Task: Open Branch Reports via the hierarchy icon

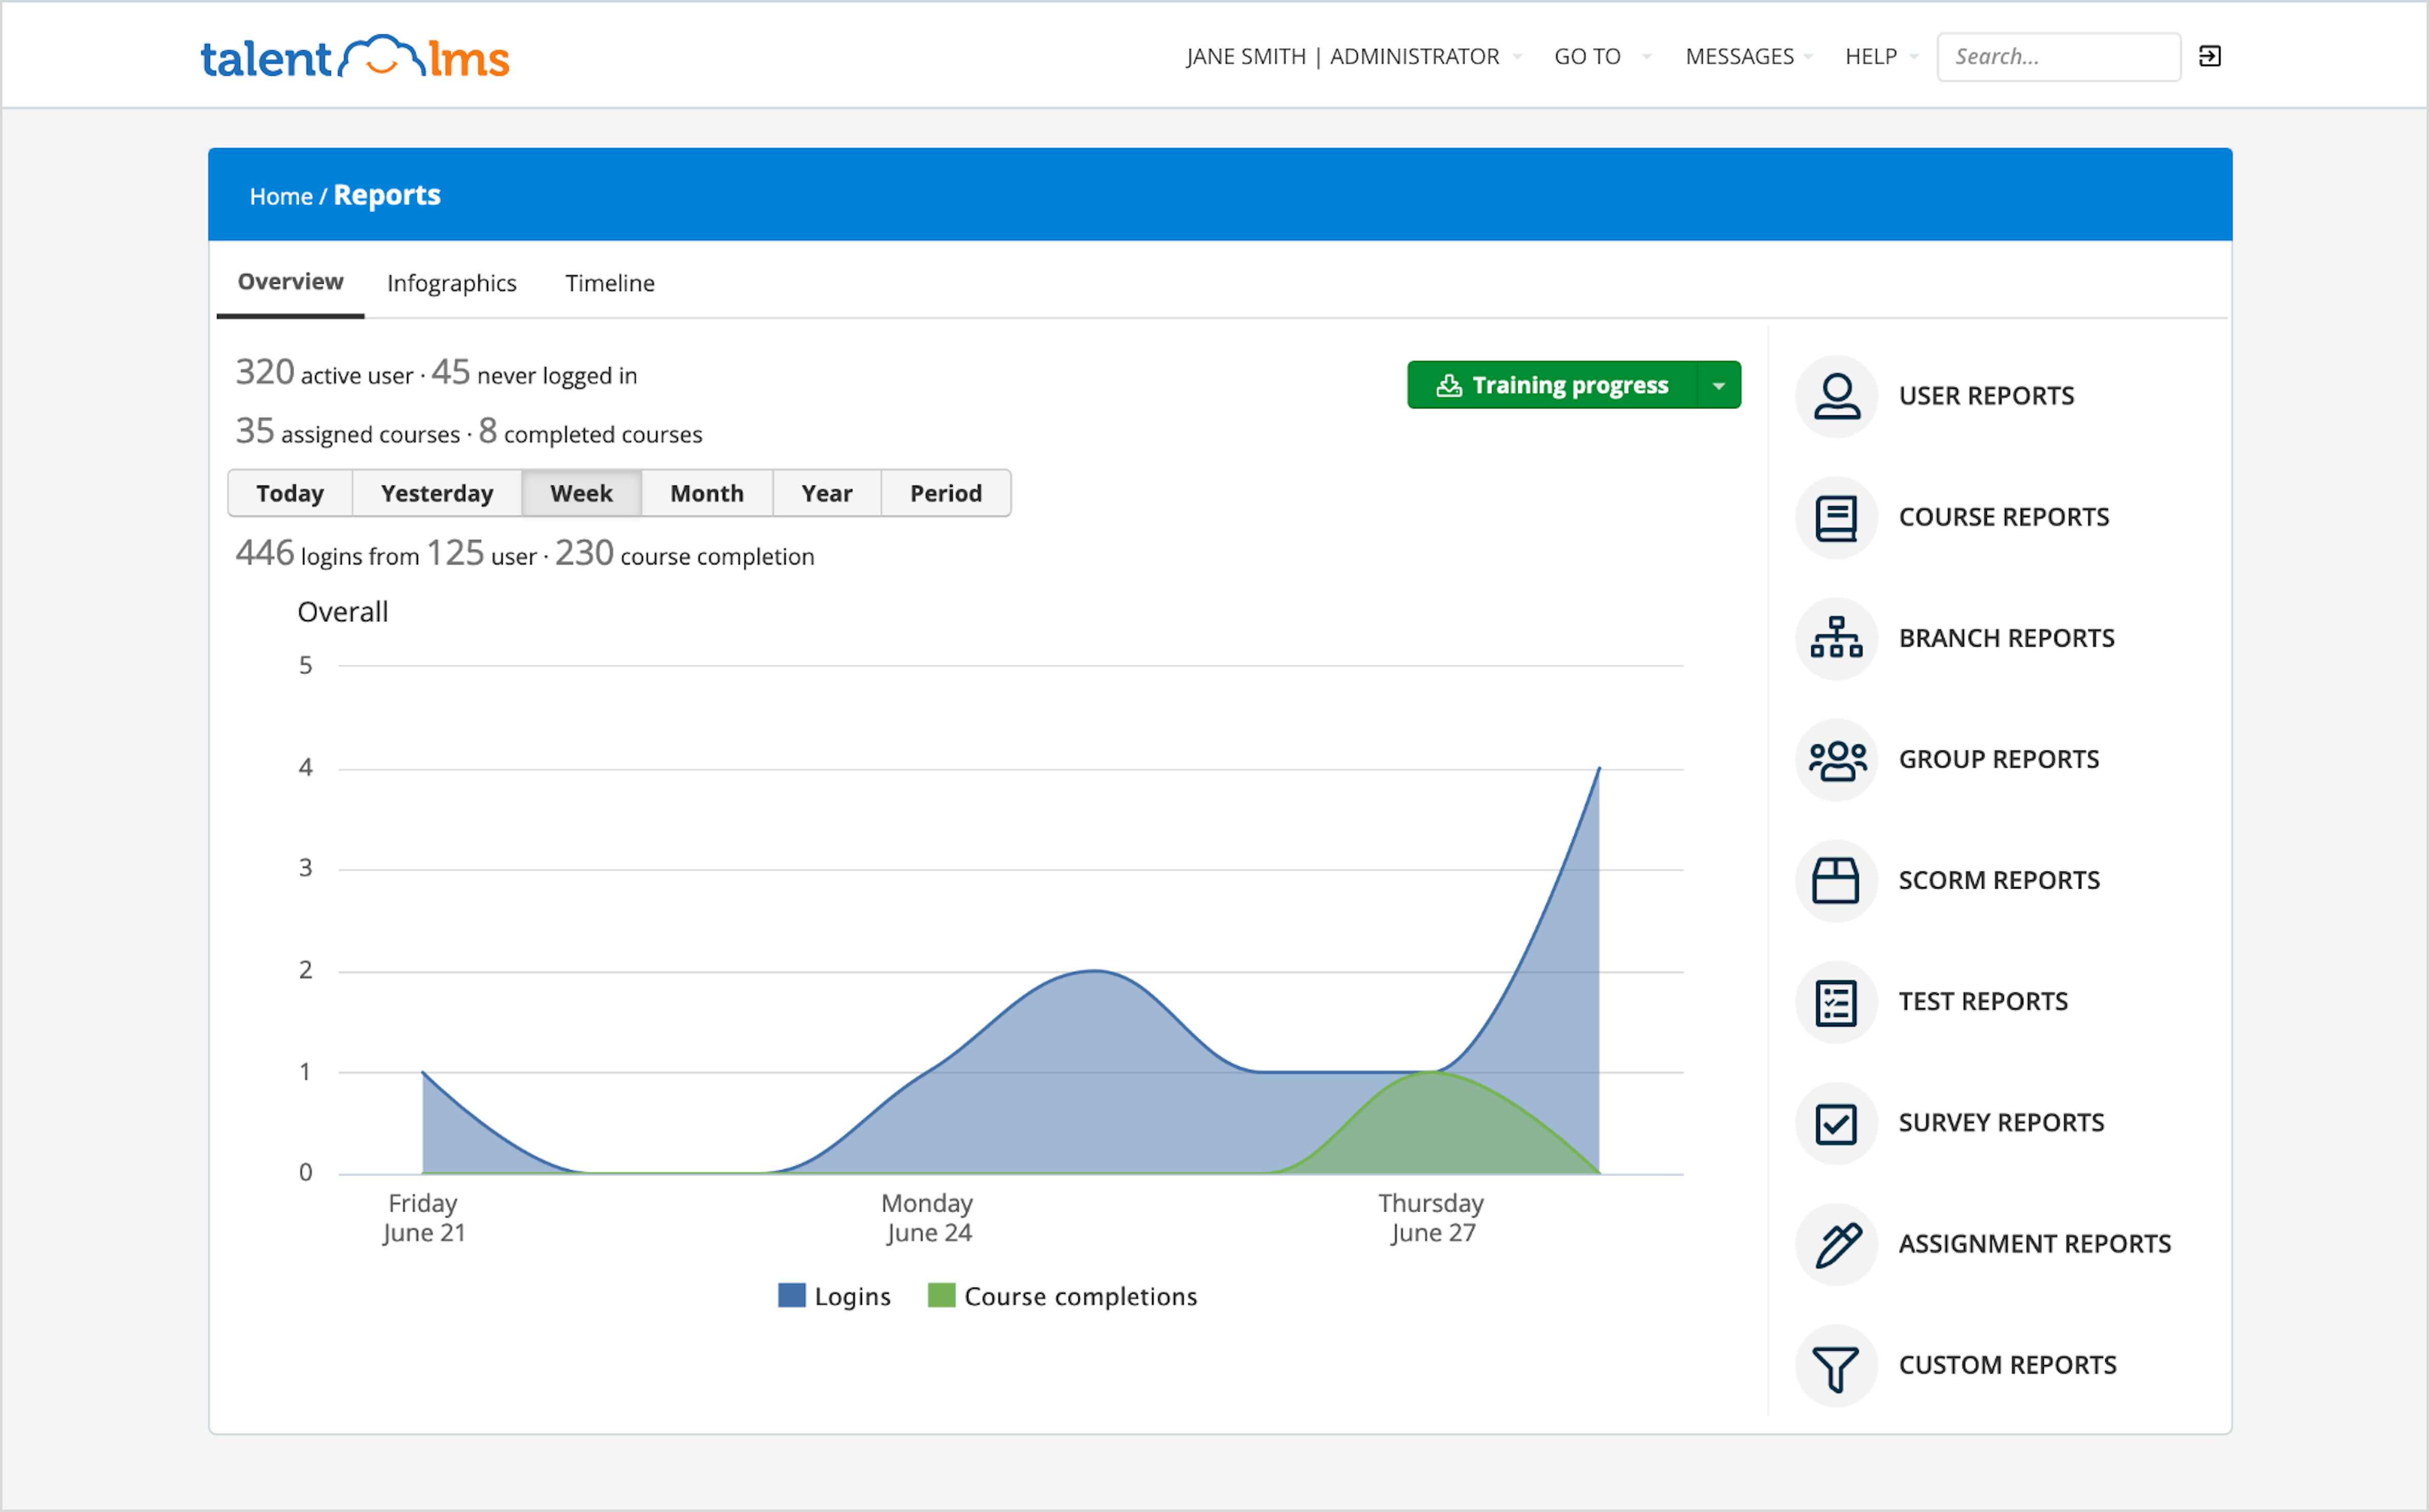Action: point(1836,638)
